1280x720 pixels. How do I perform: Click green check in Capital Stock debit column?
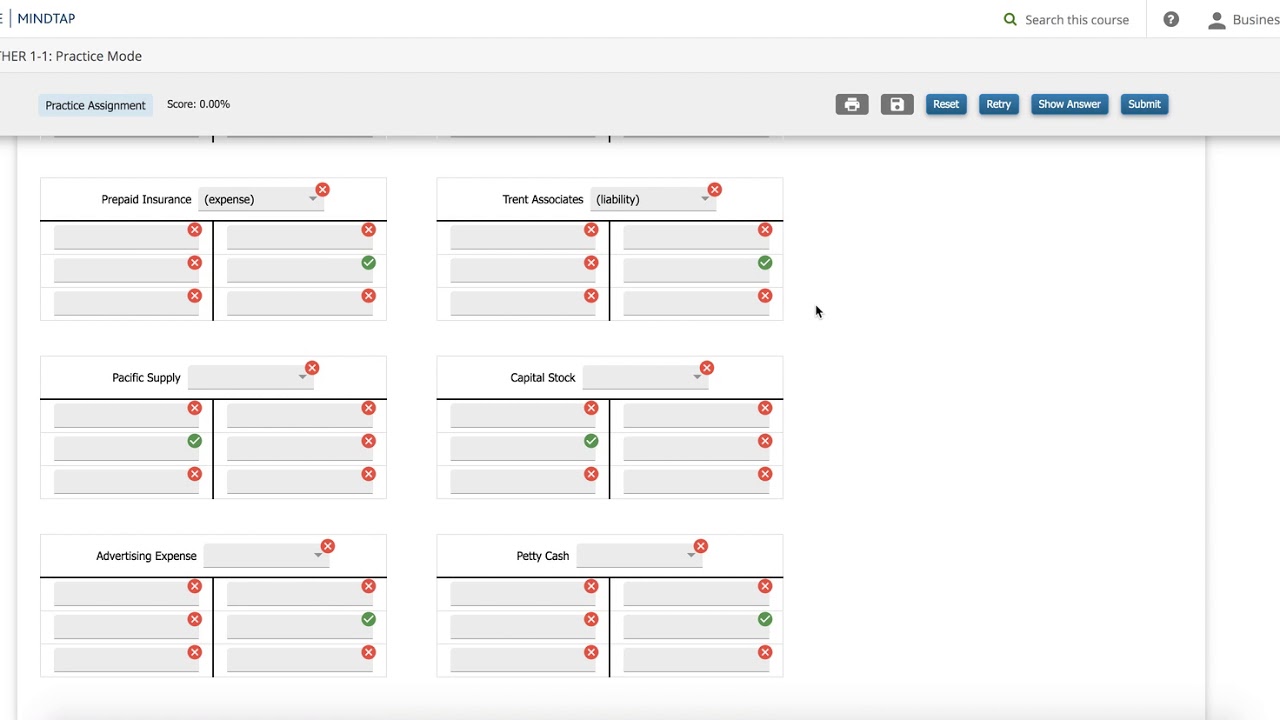591,441
